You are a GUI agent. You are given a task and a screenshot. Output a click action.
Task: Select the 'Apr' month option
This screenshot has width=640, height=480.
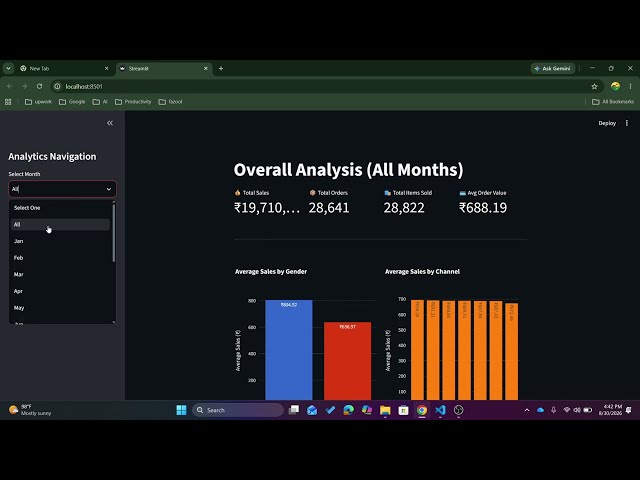(60, 291)
